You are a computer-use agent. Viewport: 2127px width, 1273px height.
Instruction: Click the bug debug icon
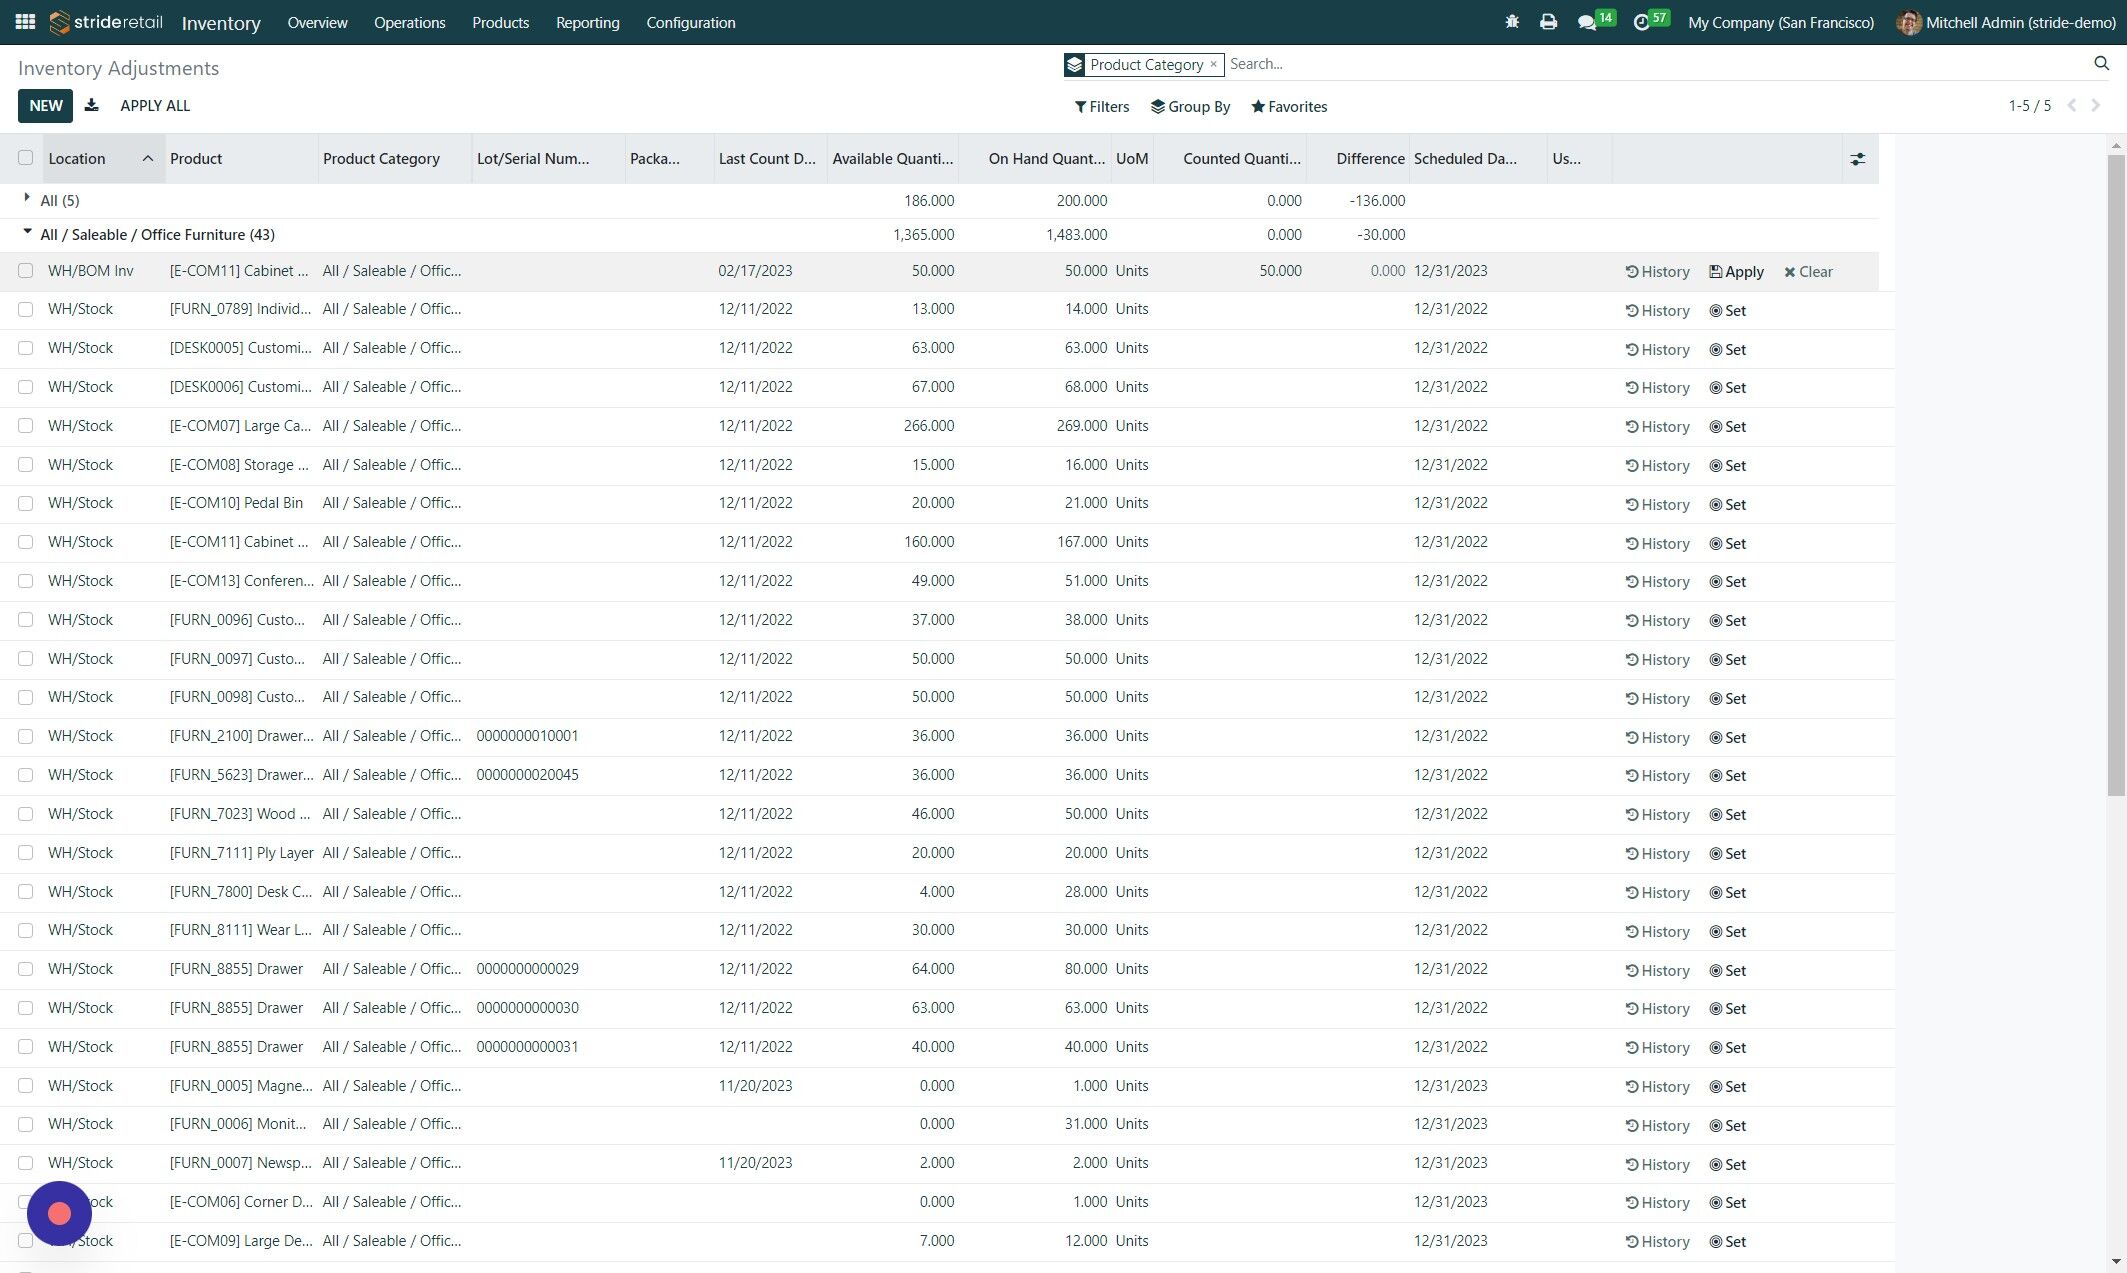pyautogui.click(x=1512, y=22)
